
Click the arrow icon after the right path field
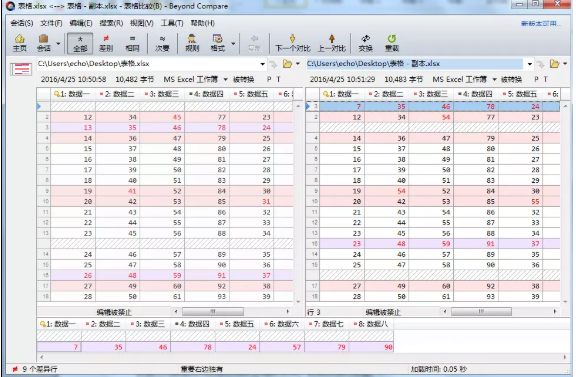[x=540, y=64]
